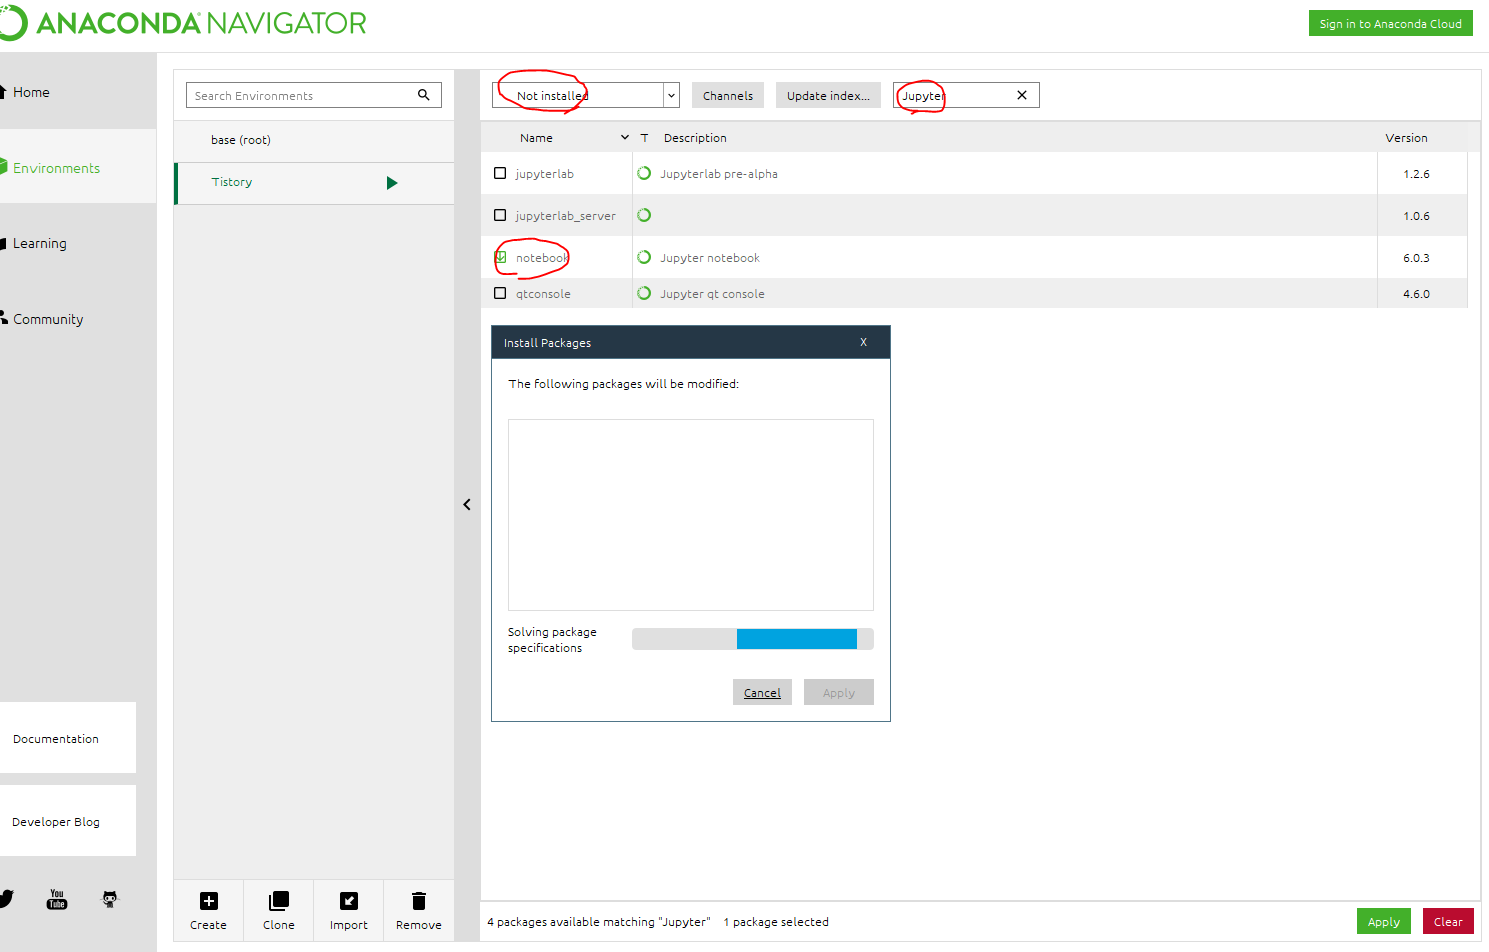
Task: Check the jupyterlab package checkbox
Action: coord(500,173)
